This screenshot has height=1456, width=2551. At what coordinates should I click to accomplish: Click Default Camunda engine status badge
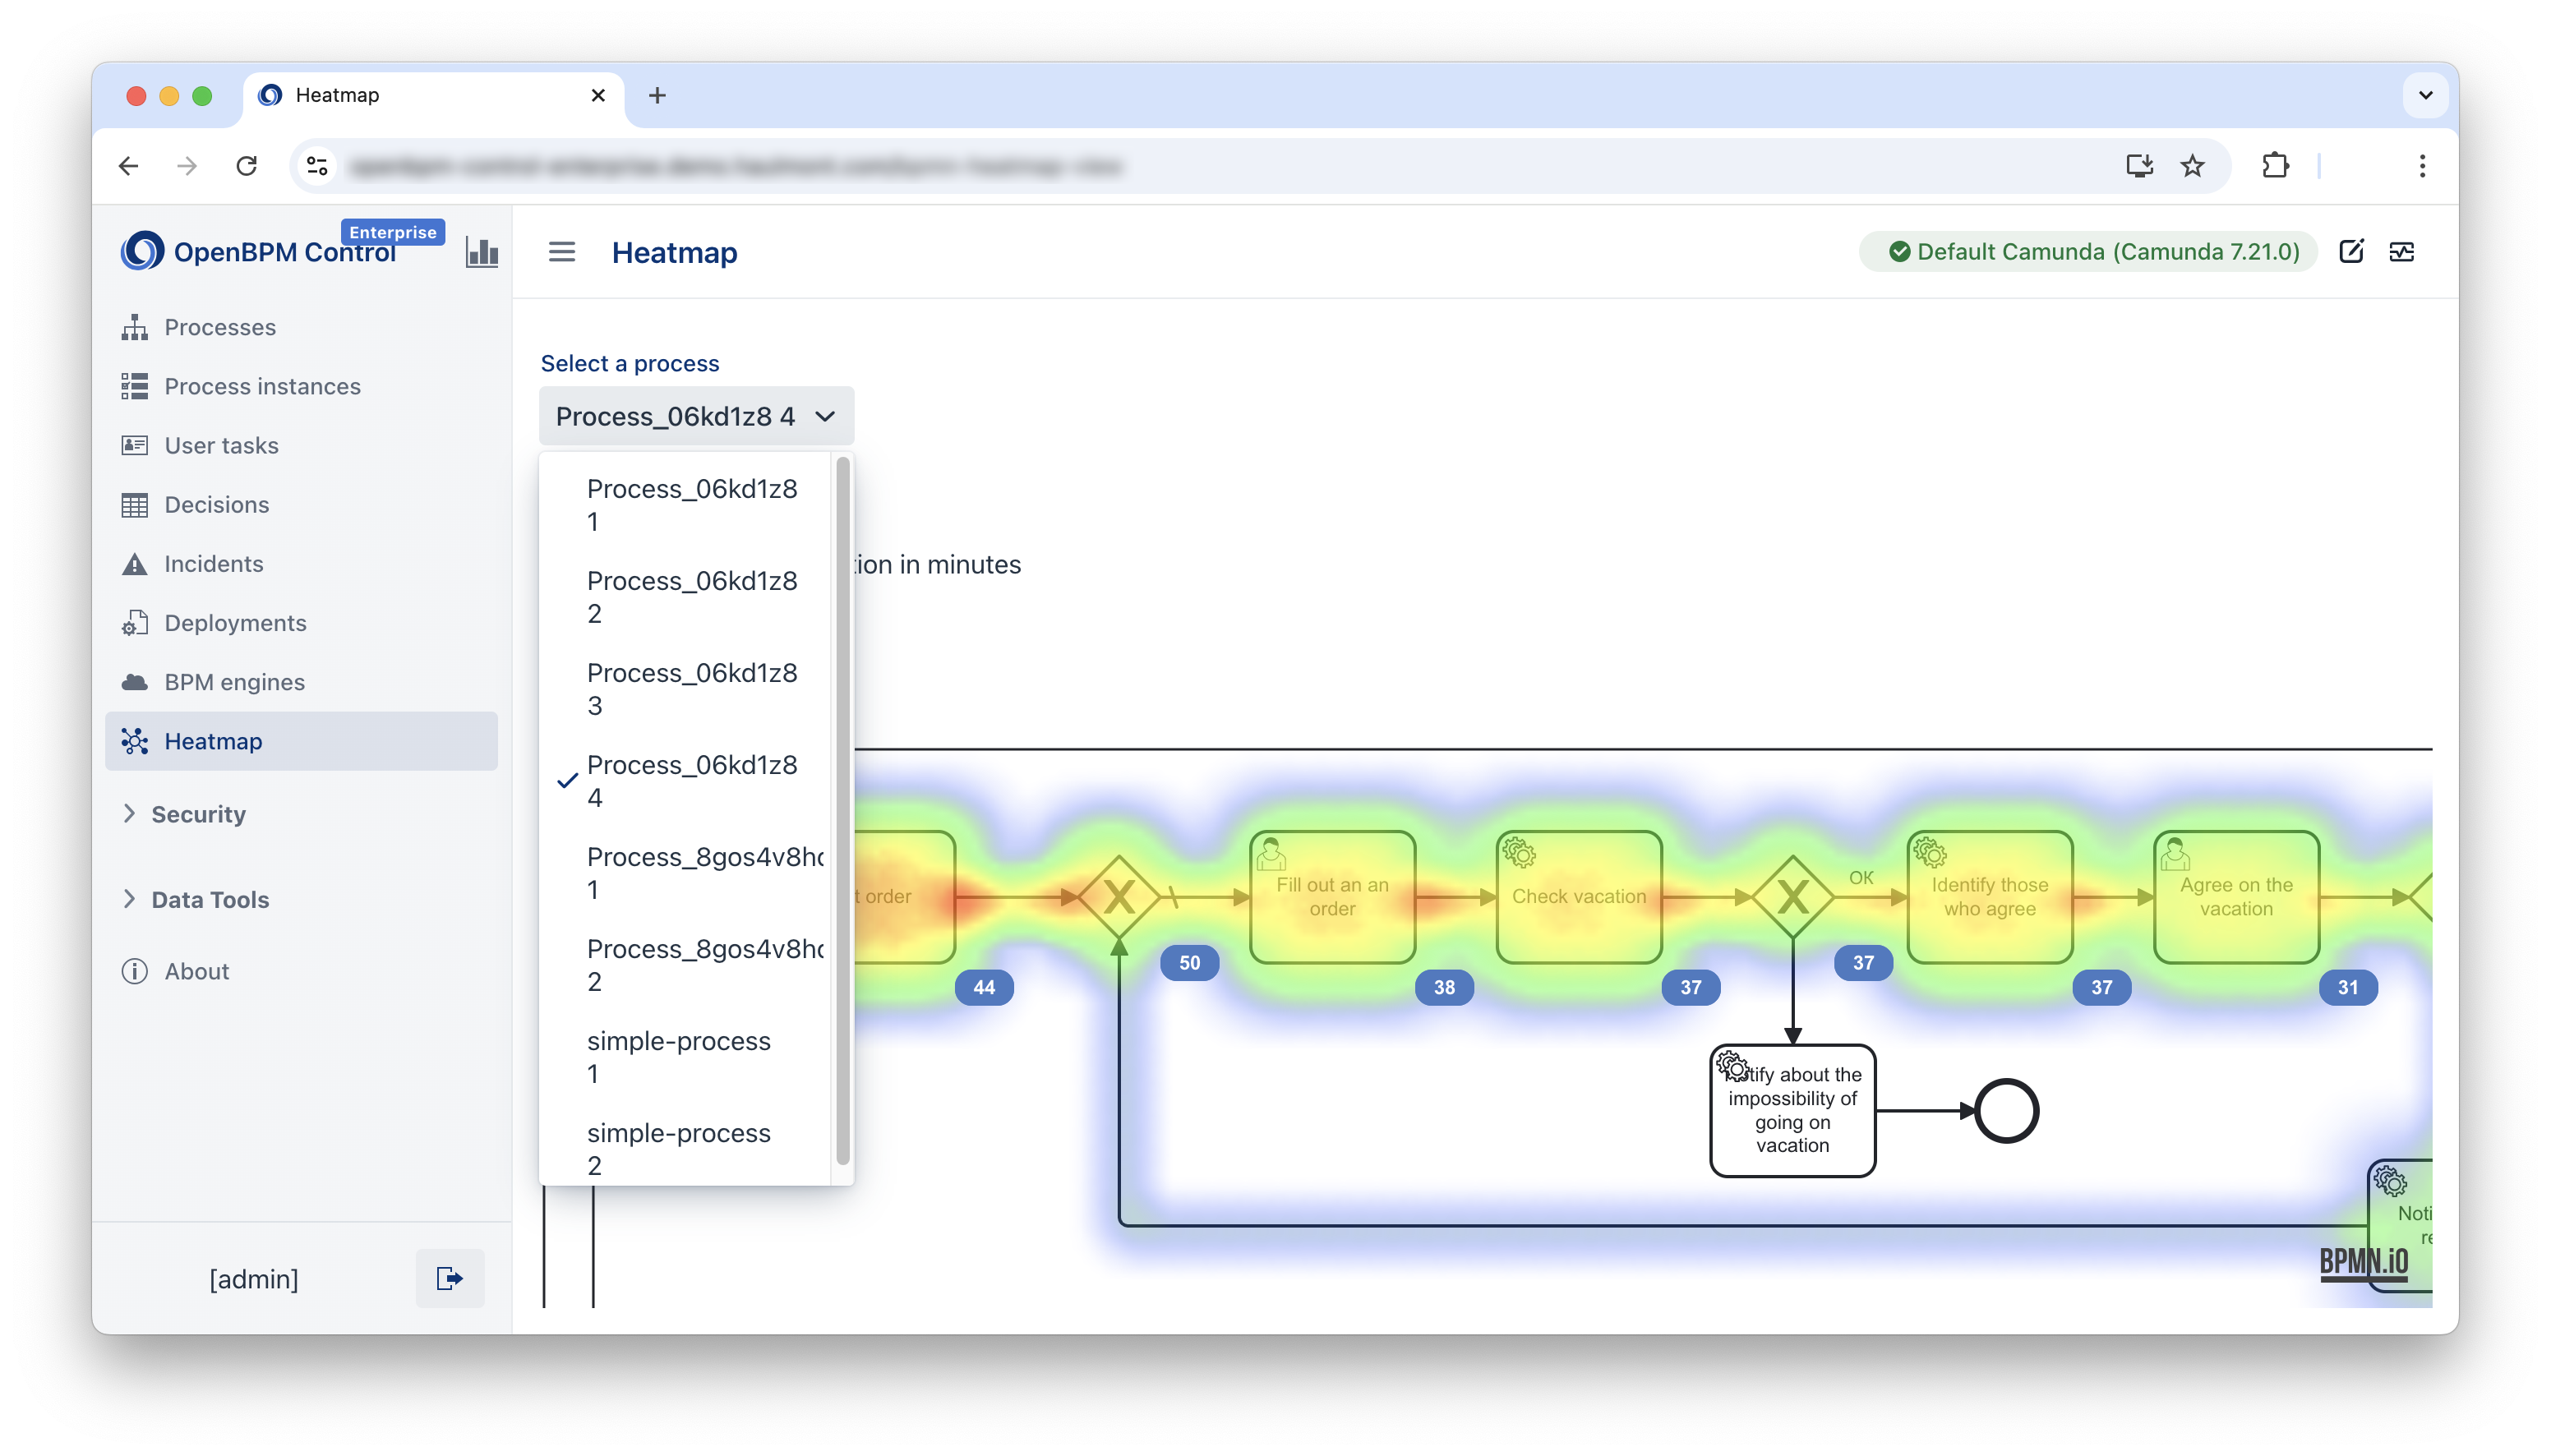pos(2094,252)
